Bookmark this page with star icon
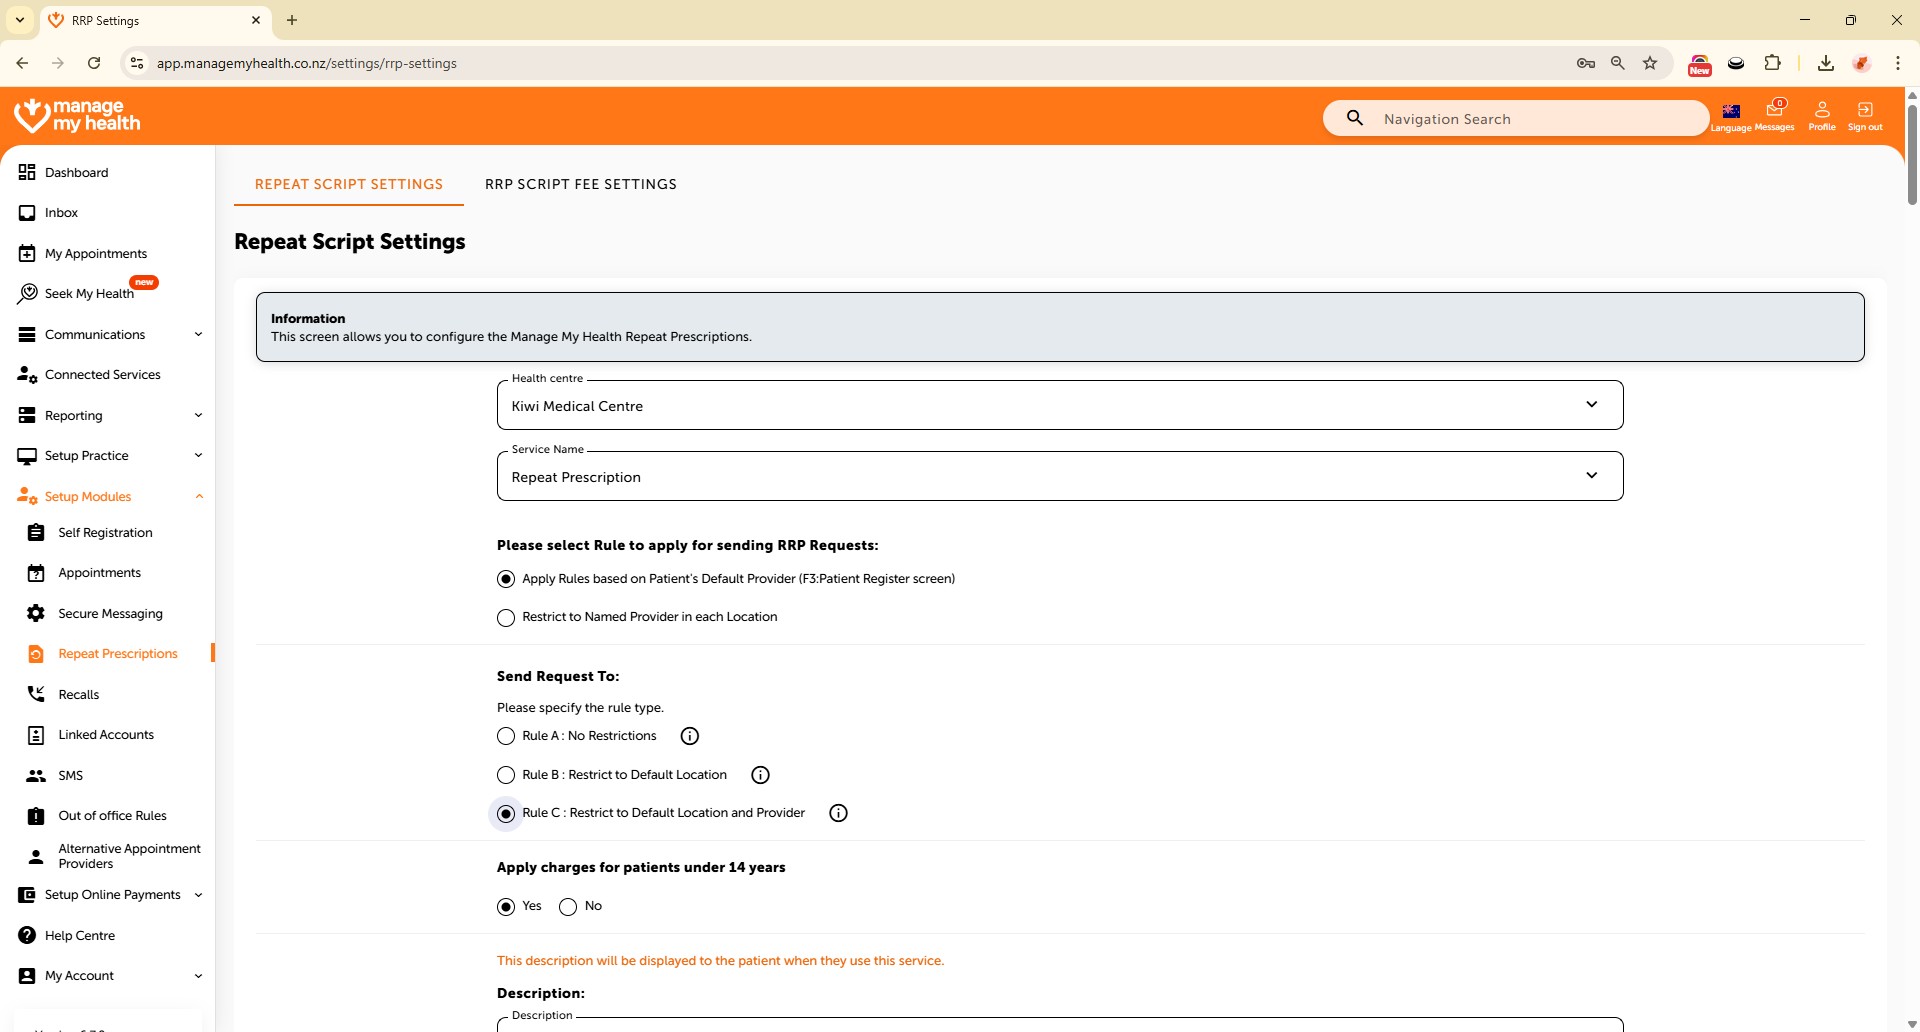Viewport: 1920px width, 1032px height. [x=1650, y=63]
